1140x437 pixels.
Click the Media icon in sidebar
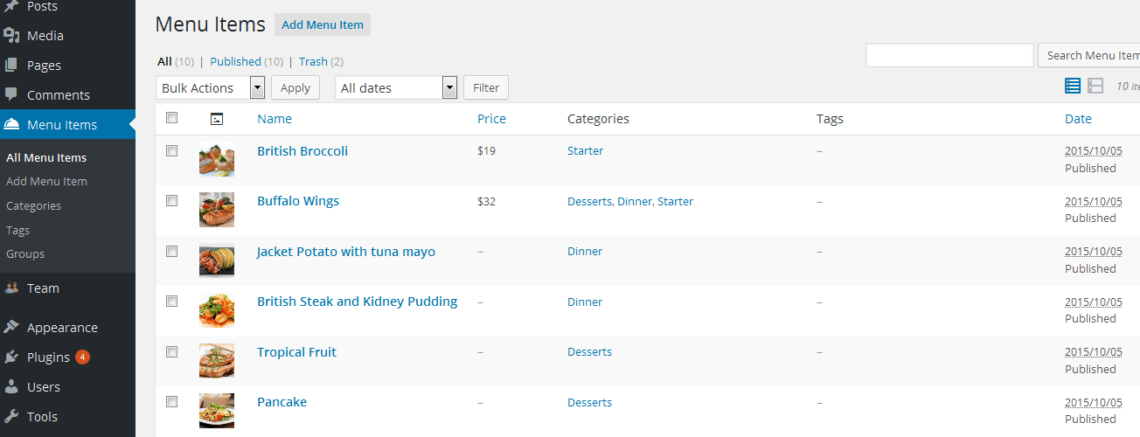coord(11,35)
